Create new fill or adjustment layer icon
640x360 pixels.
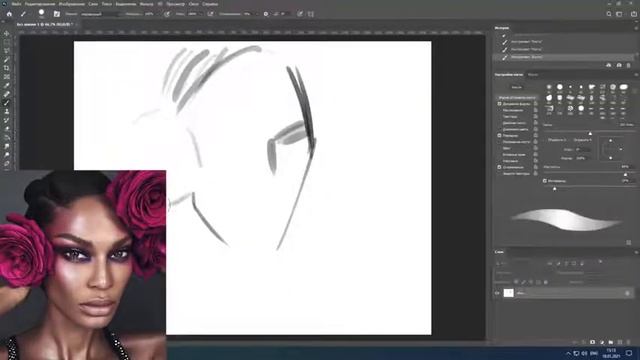click(x=602, y=342)
